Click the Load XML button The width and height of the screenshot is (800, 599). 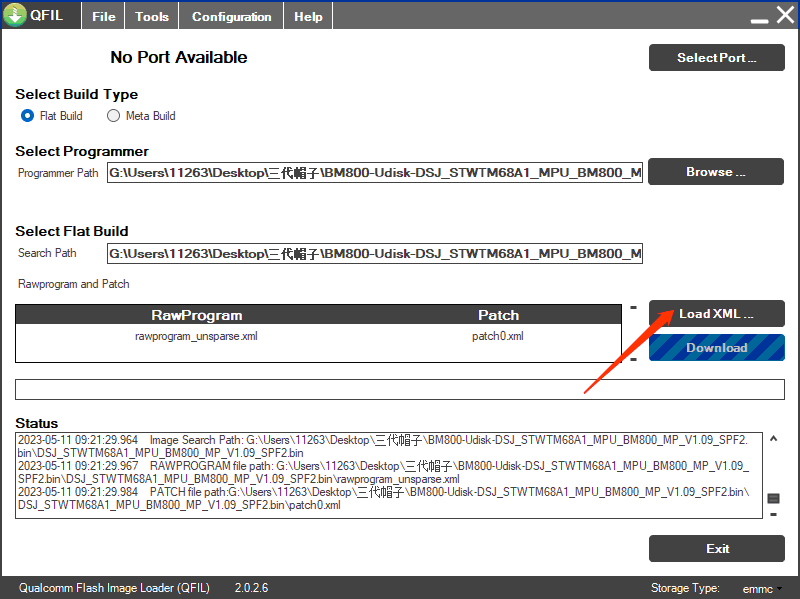(716, 314)
